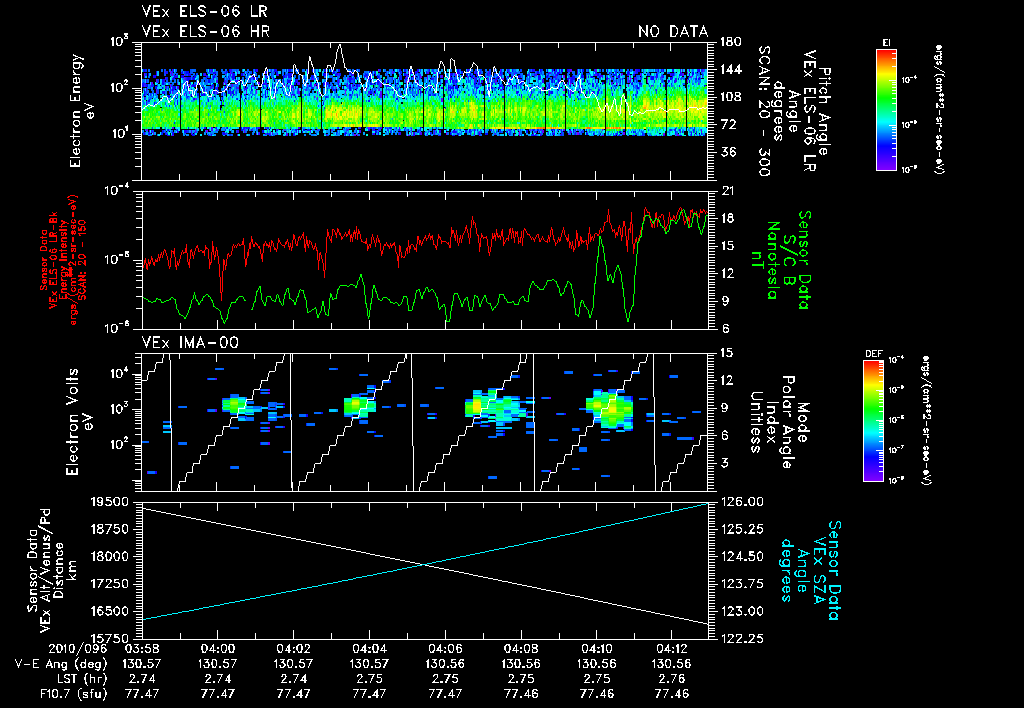Viewport: 1024px width, 708px height.
Task: Select the VEx ELS-06 LR title
Action: (x=204, y=12)
